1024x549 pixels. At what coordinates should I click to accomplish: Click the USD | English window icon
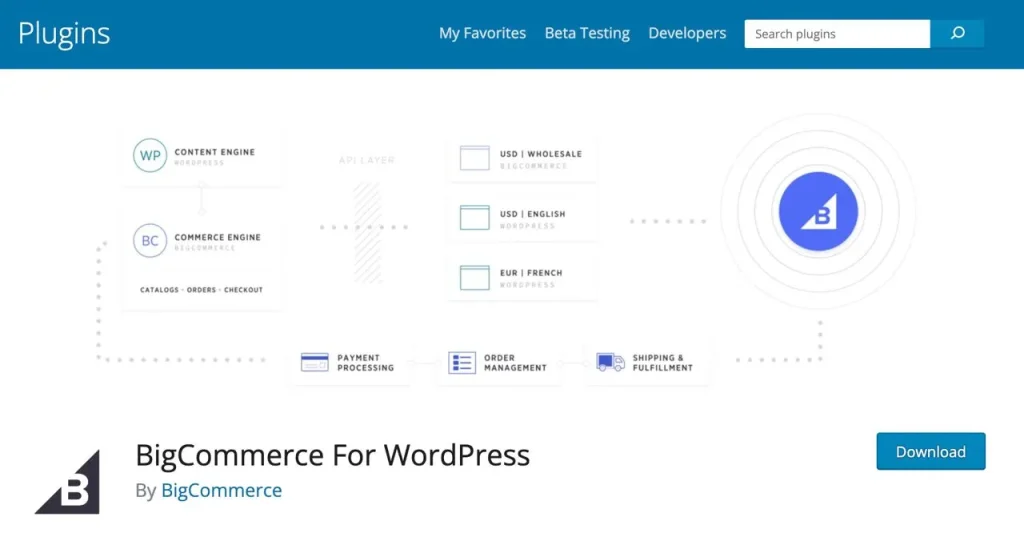(475, 217)
